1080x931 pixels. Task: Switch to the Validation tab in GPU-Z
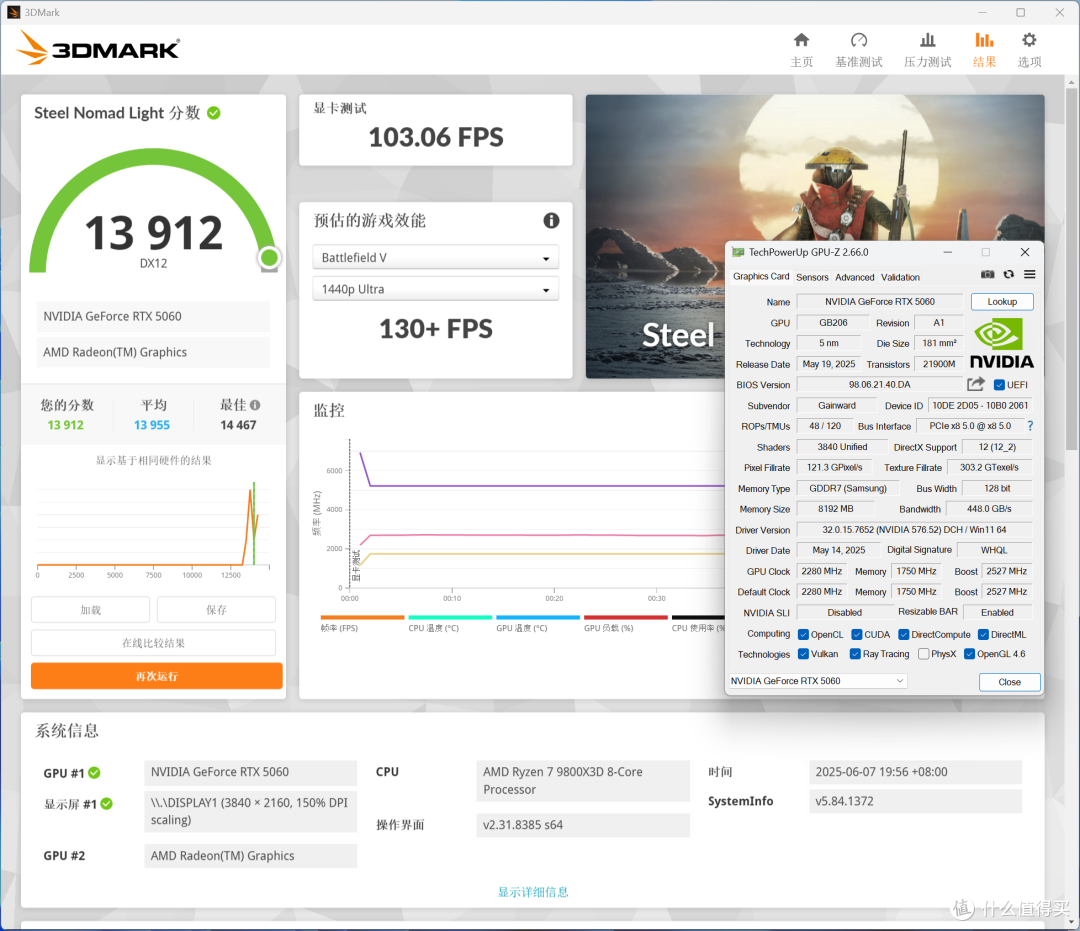point(900,277)
